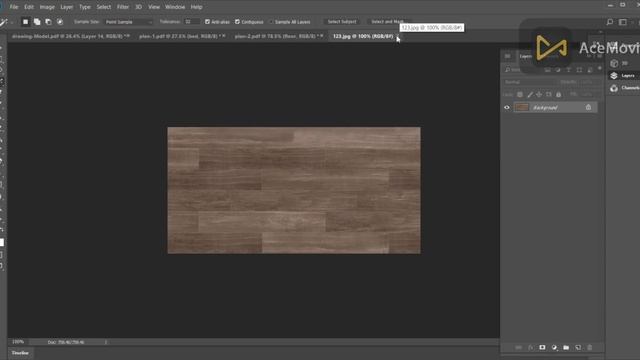This screenshot has height=360, width=640.
Task: Click the Lock all icon
Action: click(x=559, y=95)
